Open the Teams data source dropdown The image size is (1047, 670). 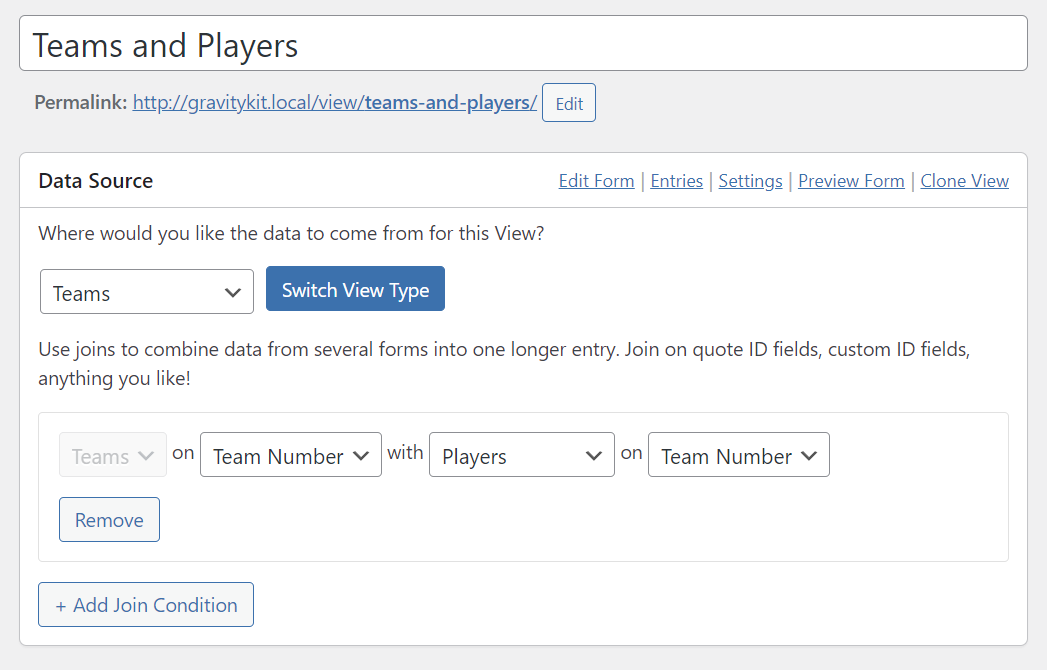coord(147,292)
